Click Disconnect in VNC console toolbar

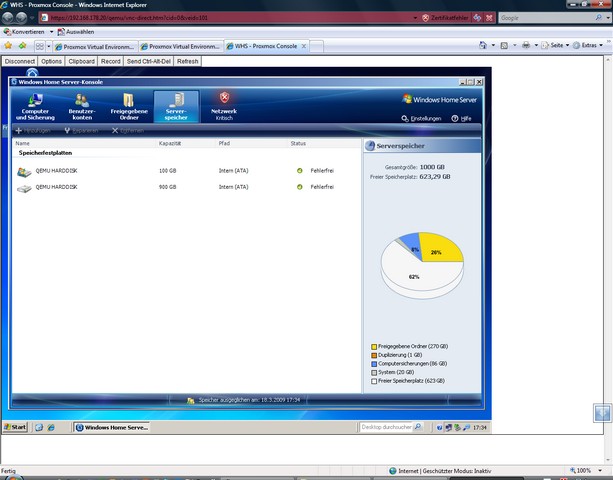tap(20, 61)
